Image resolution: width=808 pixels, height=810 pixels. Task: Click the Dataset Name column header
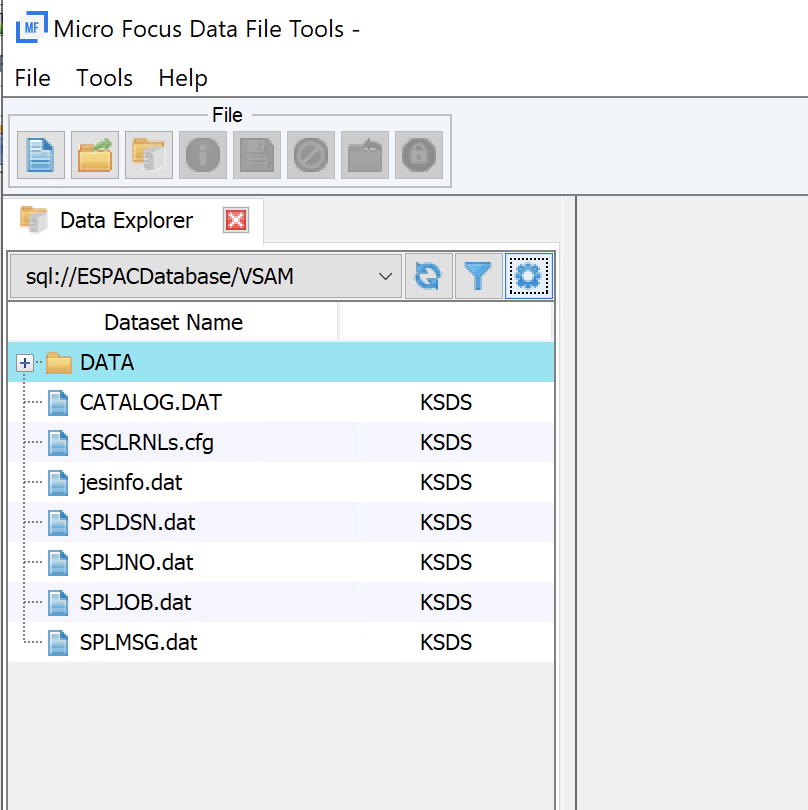coord(173,322)
